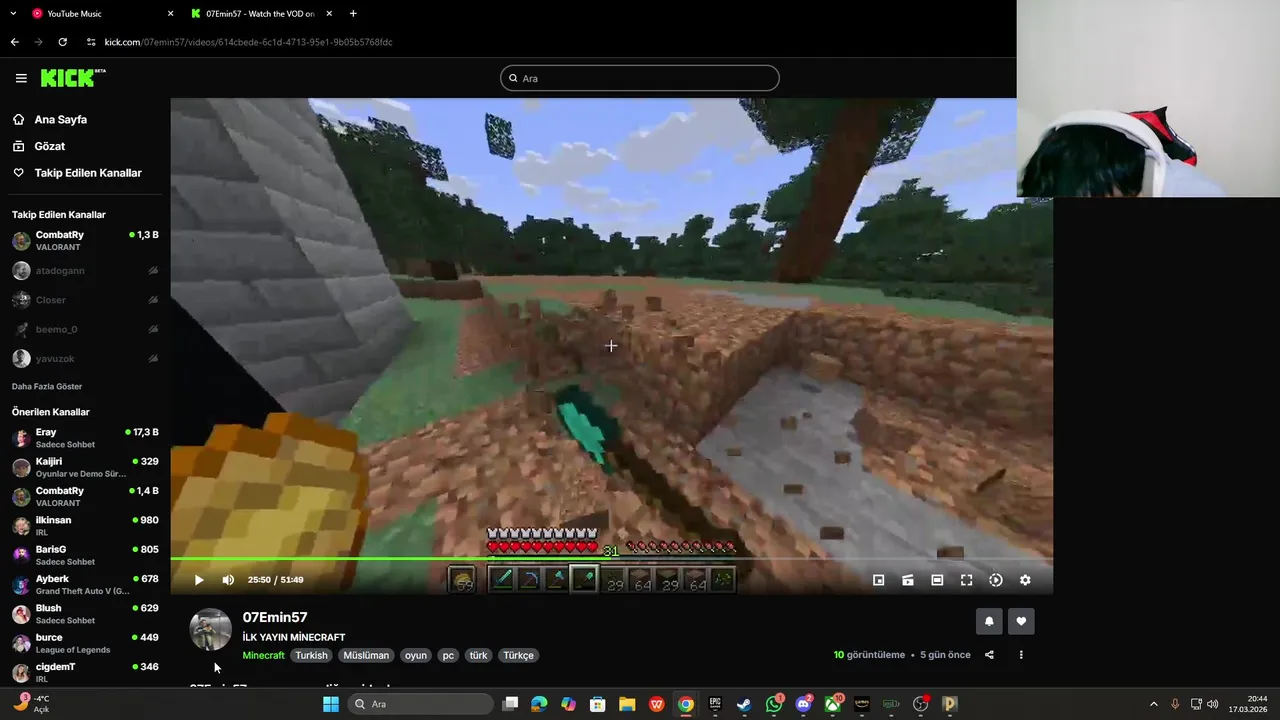Viewport: 1280px width, 720px height.
Task: Select the pc tag
Action: point(448,655)
